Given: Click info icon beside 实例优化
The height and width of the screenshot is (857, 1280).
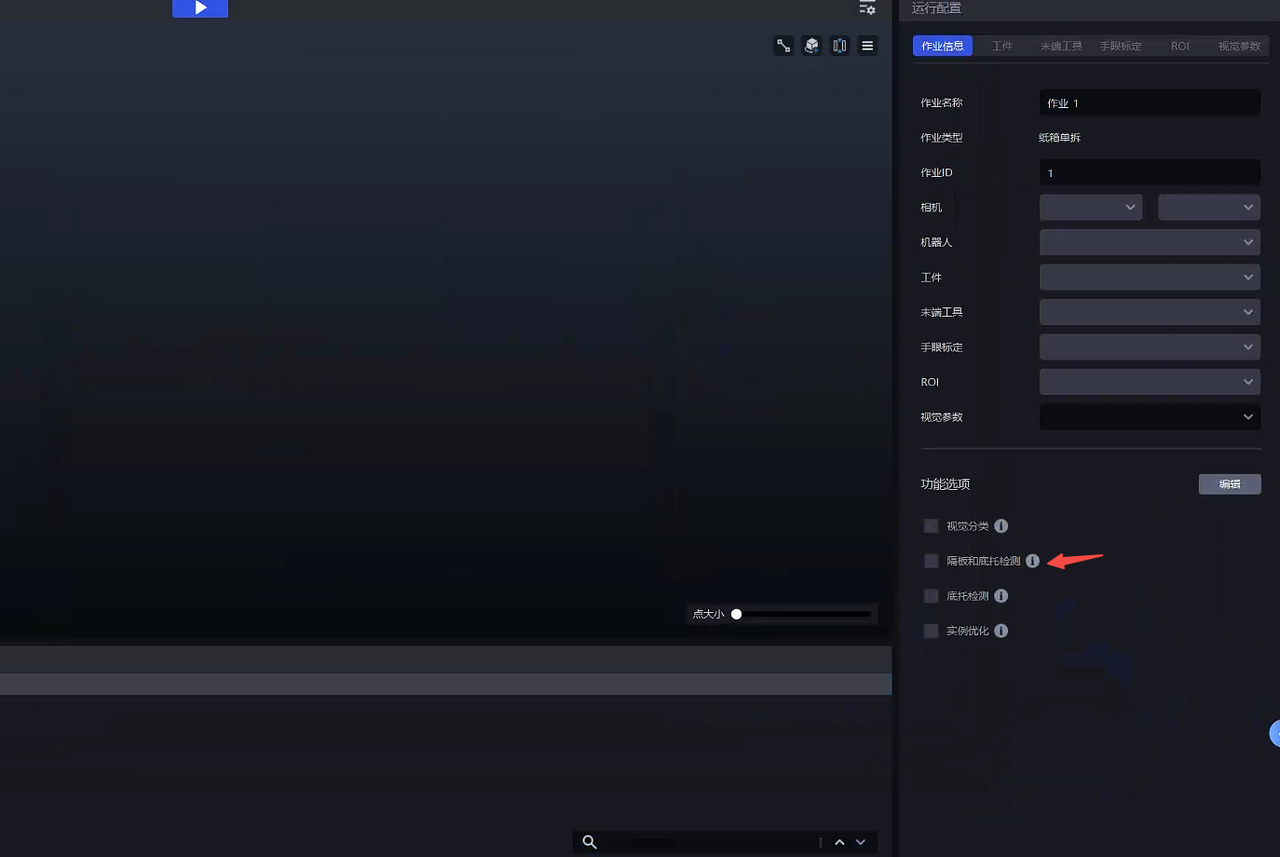Looking at the screenshot, I should click(x=1001, y=631).
